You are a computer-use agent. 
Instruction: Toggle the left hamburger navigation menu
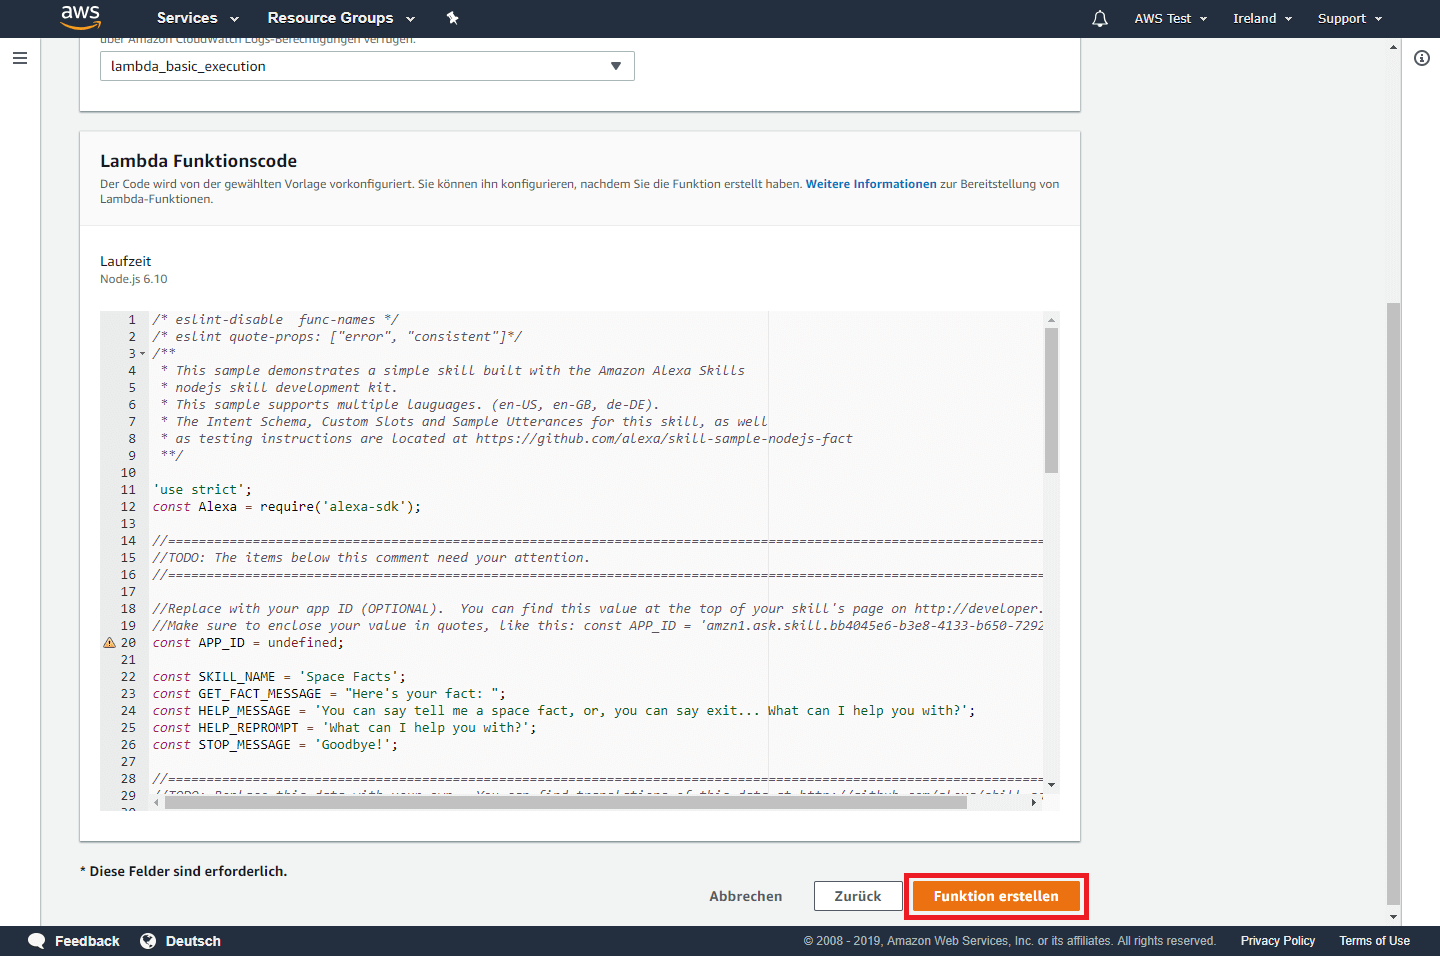click(x=20, y=58)
